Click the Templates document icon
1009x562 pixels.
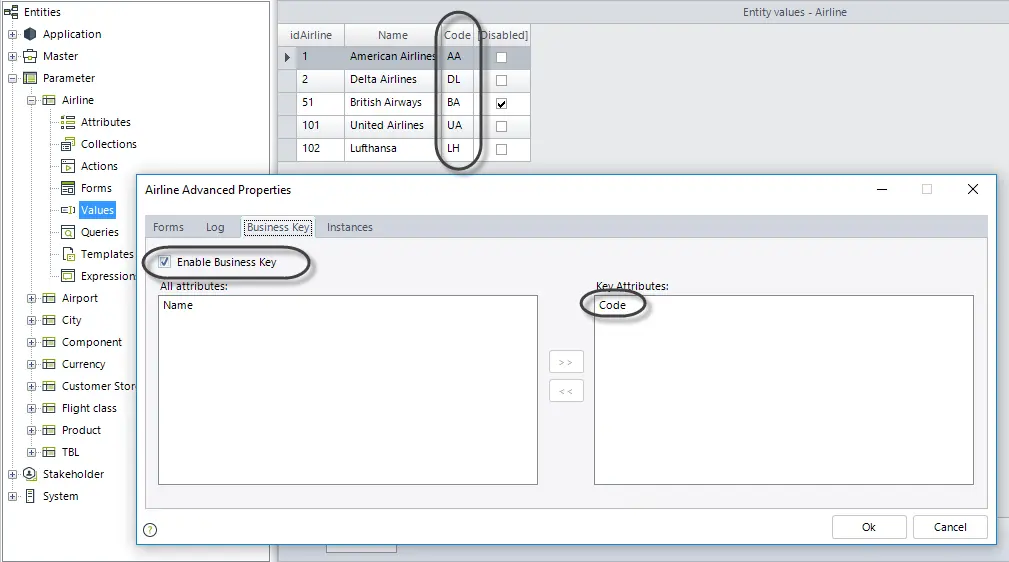pos(68,254)
